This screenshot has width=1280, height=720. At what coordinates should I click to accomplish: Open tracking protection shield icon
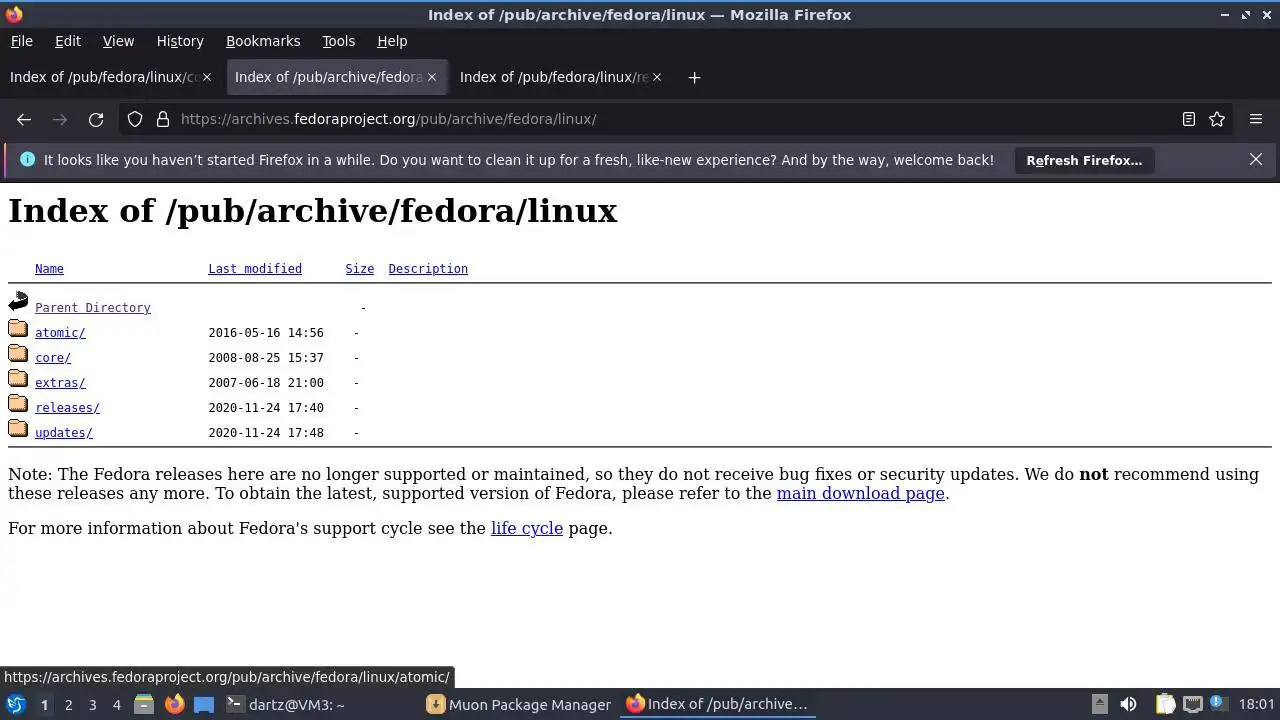pos(135,119)
